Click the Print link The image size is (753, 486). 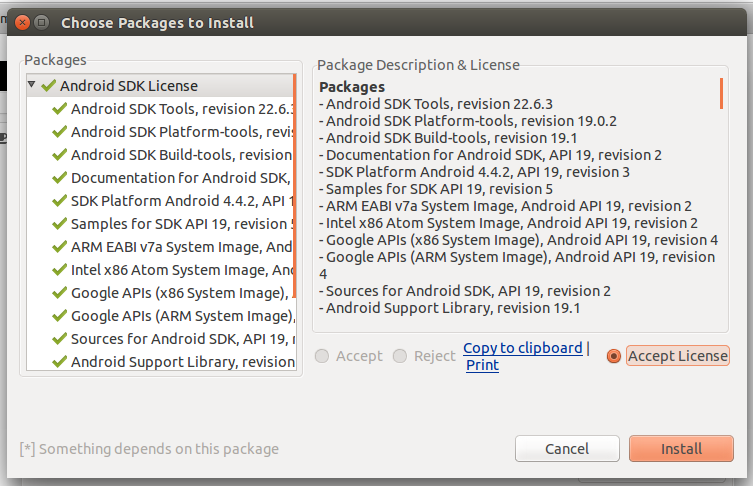click(x=482, y=366)
